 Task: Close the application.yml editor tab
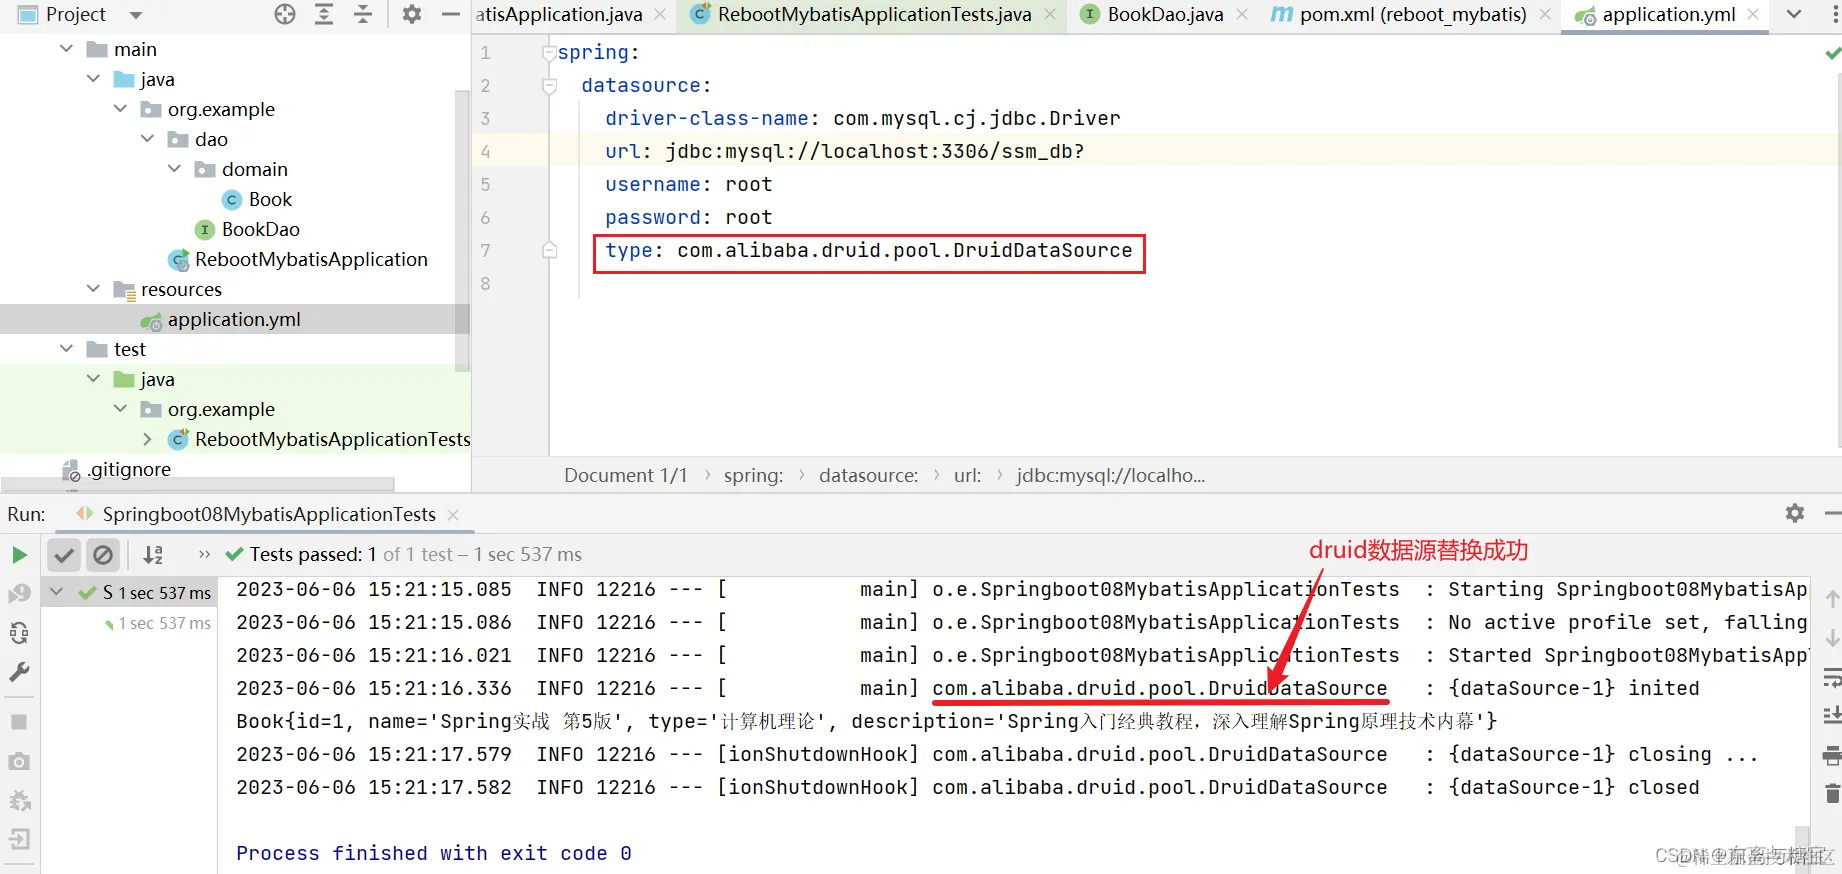[1753, 14]
